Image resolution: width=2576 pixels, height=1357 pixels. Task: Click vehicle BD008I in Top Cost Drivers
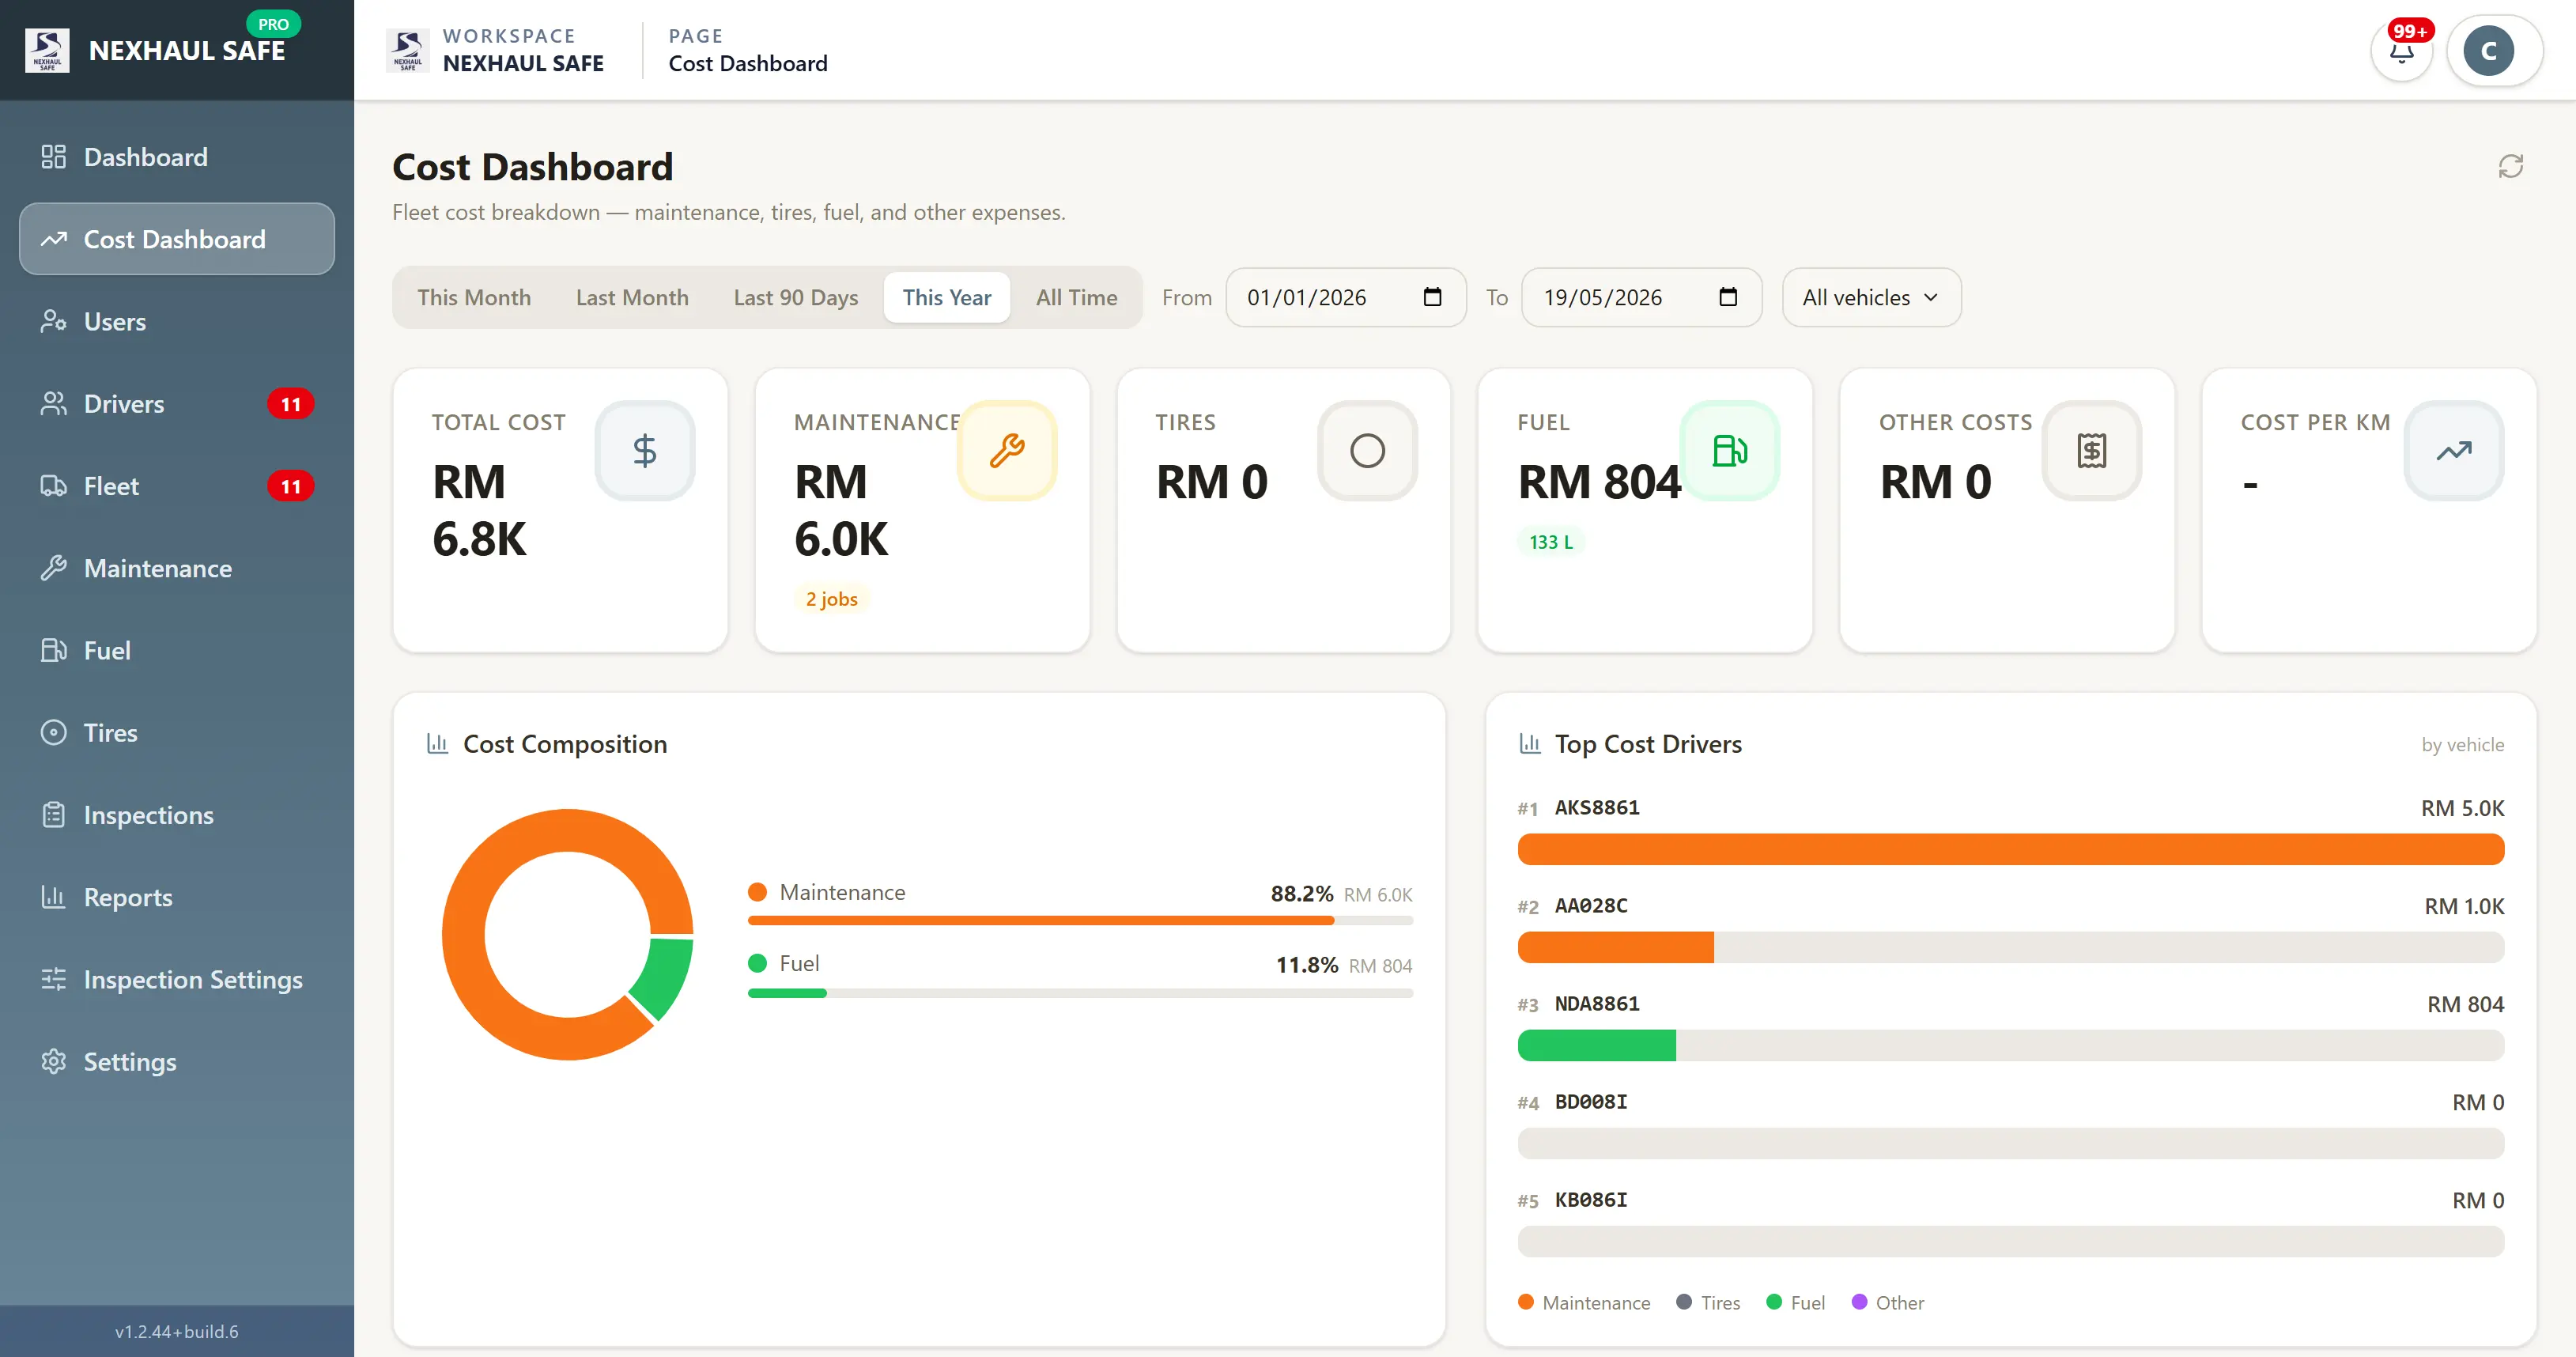click(1591, 1101)
